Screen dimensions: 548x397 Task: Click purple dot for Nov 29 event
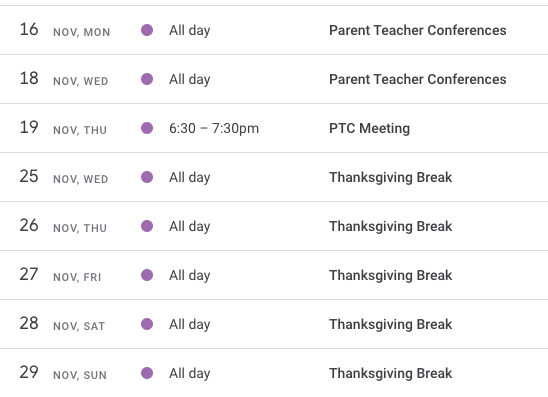click(x=147, y=373)
